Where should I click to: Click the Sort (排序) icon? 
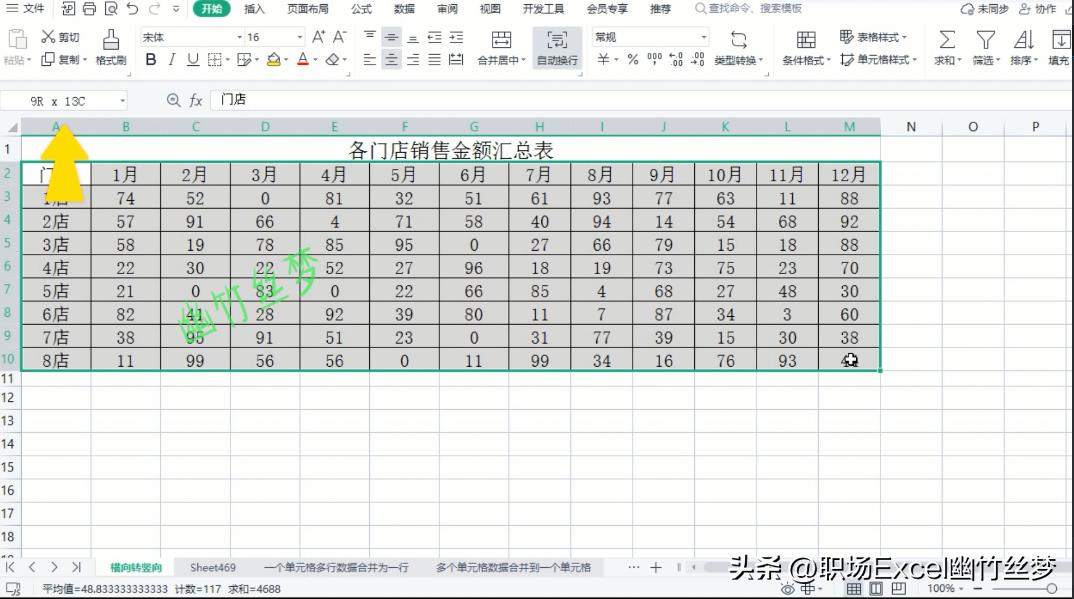click(x=1023, y=40)
